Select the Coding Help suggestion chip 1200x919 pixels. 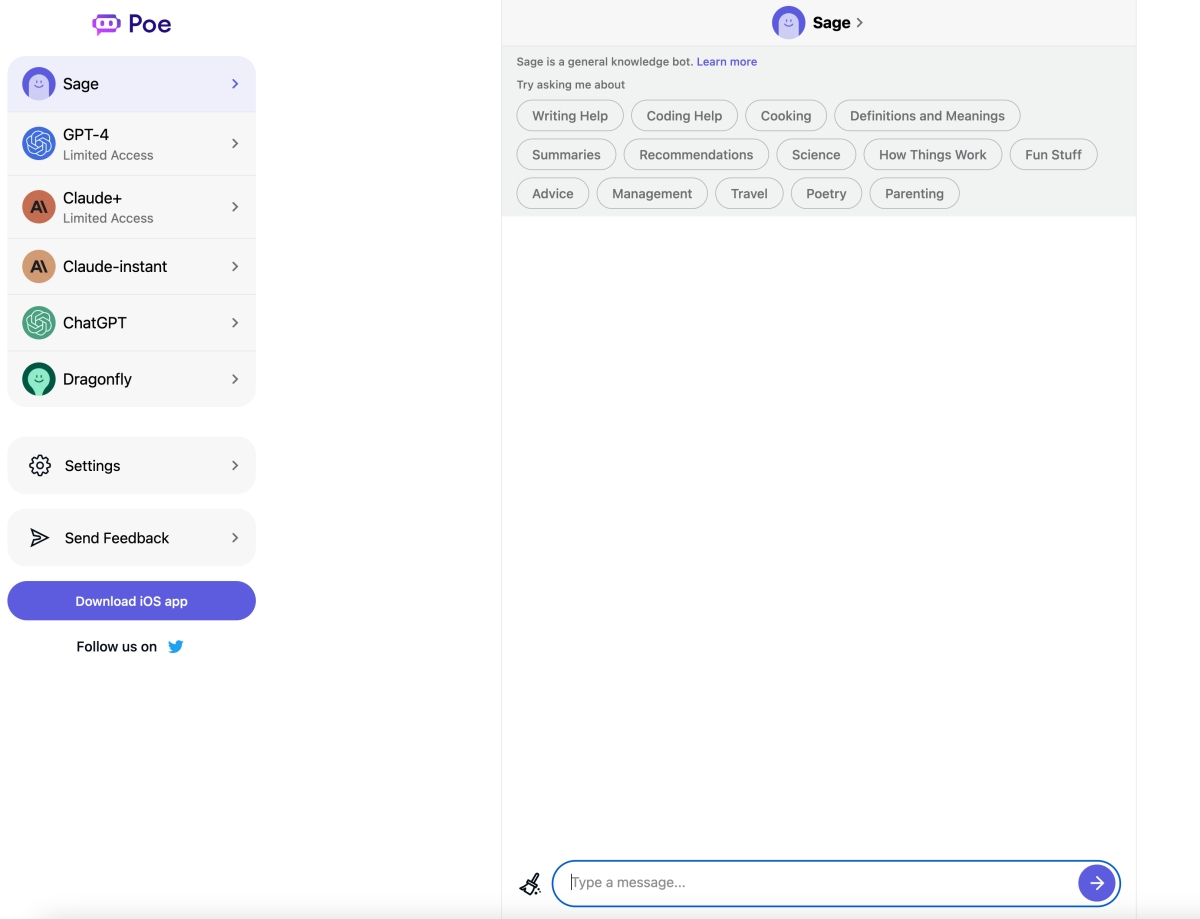click(x=684, y=116)
